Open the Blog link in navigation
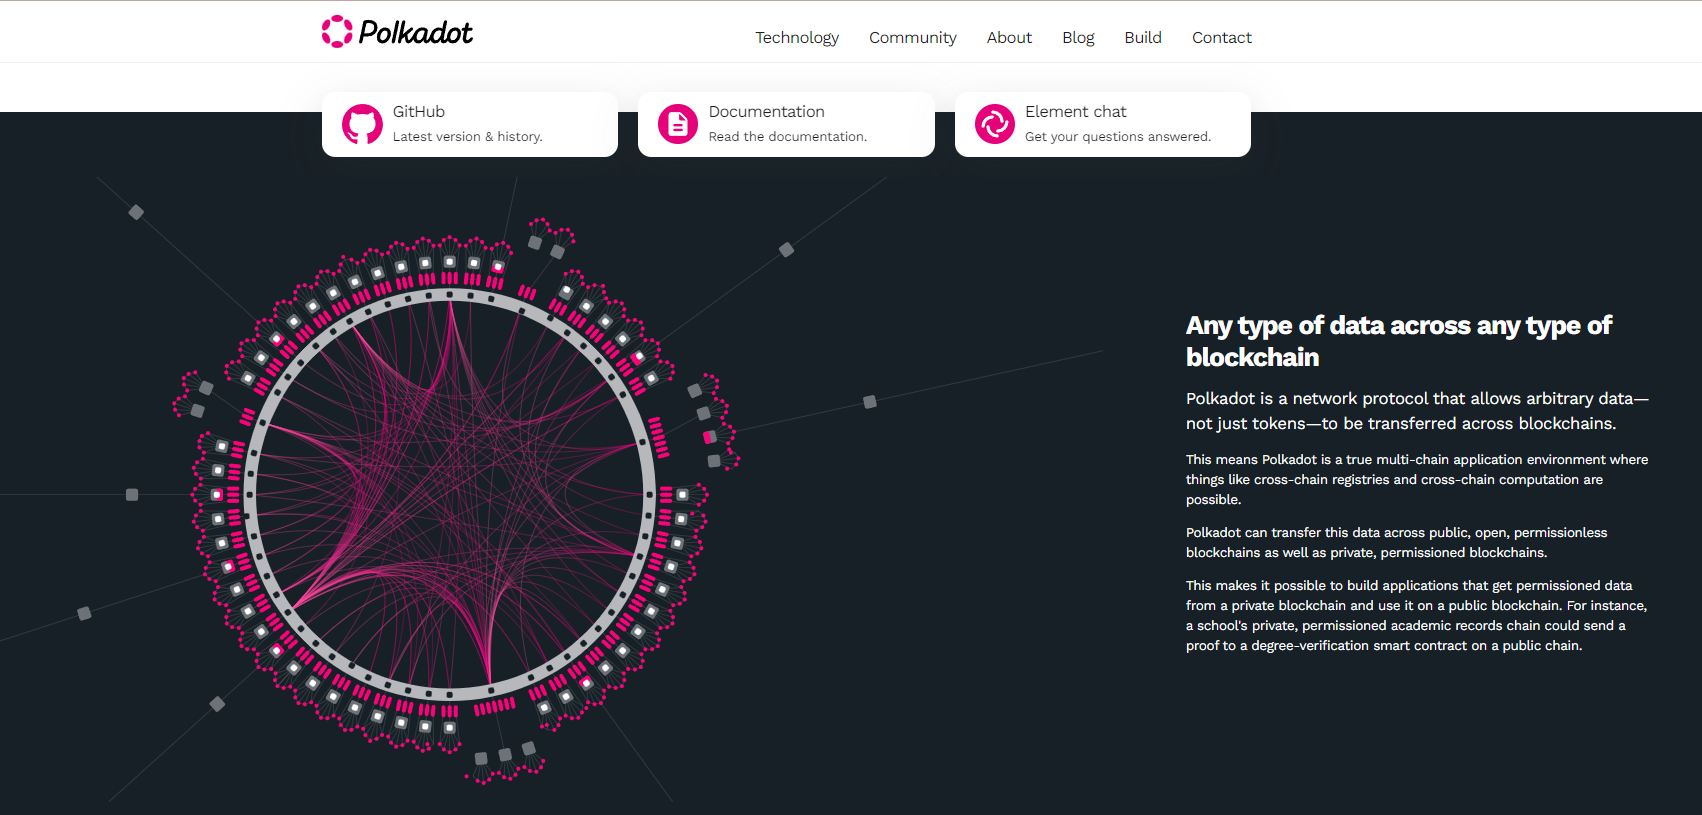The image size is (1702, 815). [1078, 37]
